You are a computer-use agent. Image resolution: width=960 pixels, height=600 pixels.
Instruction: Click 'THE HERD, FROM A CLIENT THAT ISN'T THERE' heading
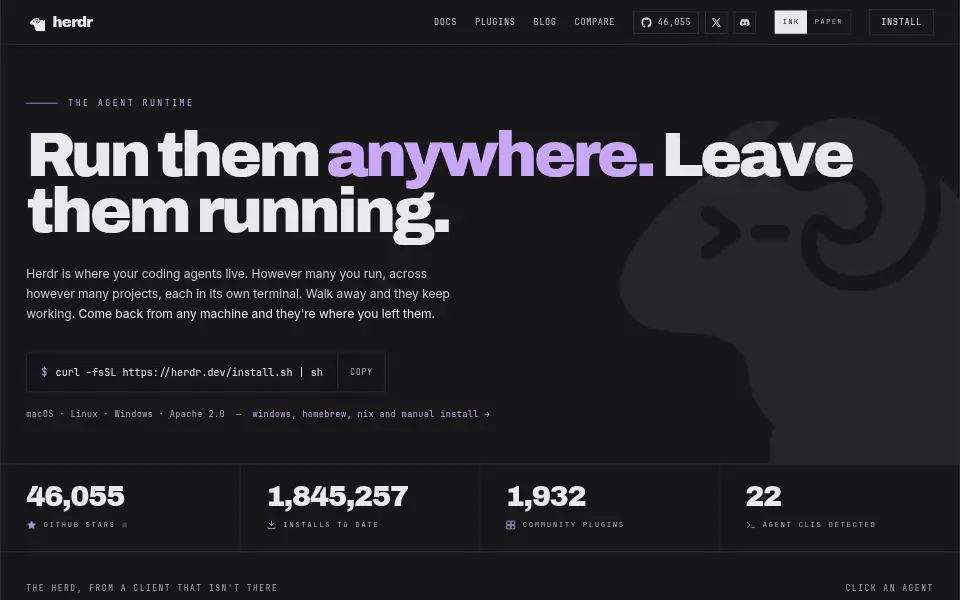click(x=152, y=588)
